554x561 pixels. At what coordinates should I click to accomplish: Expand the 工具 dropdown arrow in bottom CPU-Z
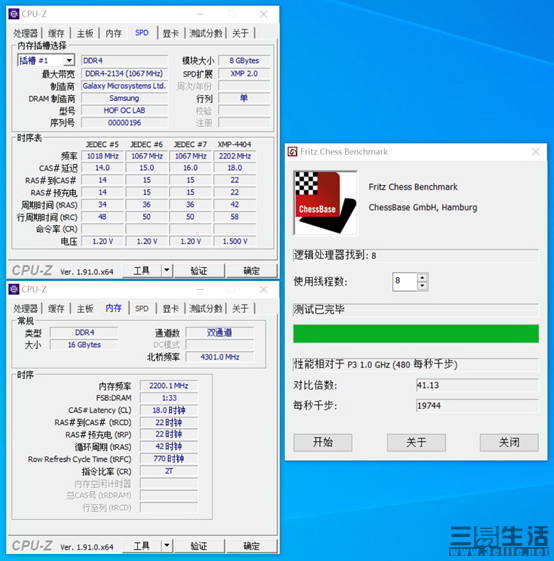(x=166, y=546)
